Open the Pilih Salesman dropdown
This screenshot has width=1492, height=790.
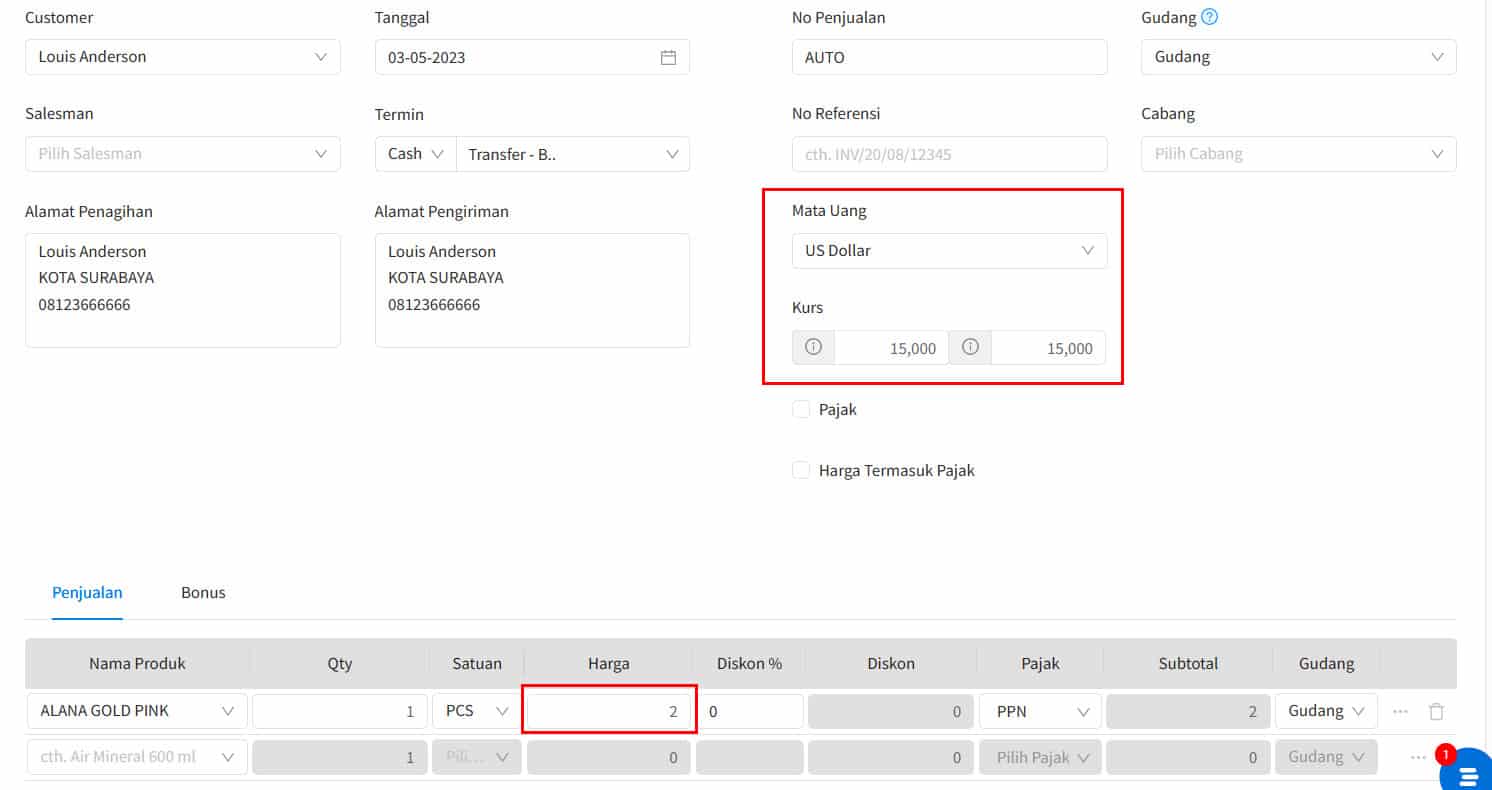click(183, 154)
